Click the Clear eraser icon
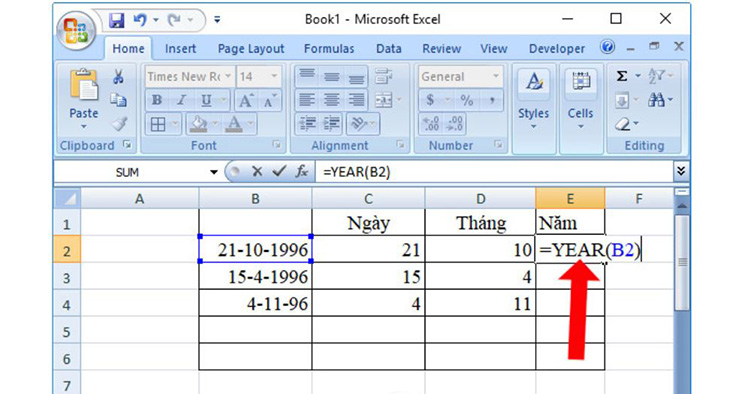 coord(623,124)
